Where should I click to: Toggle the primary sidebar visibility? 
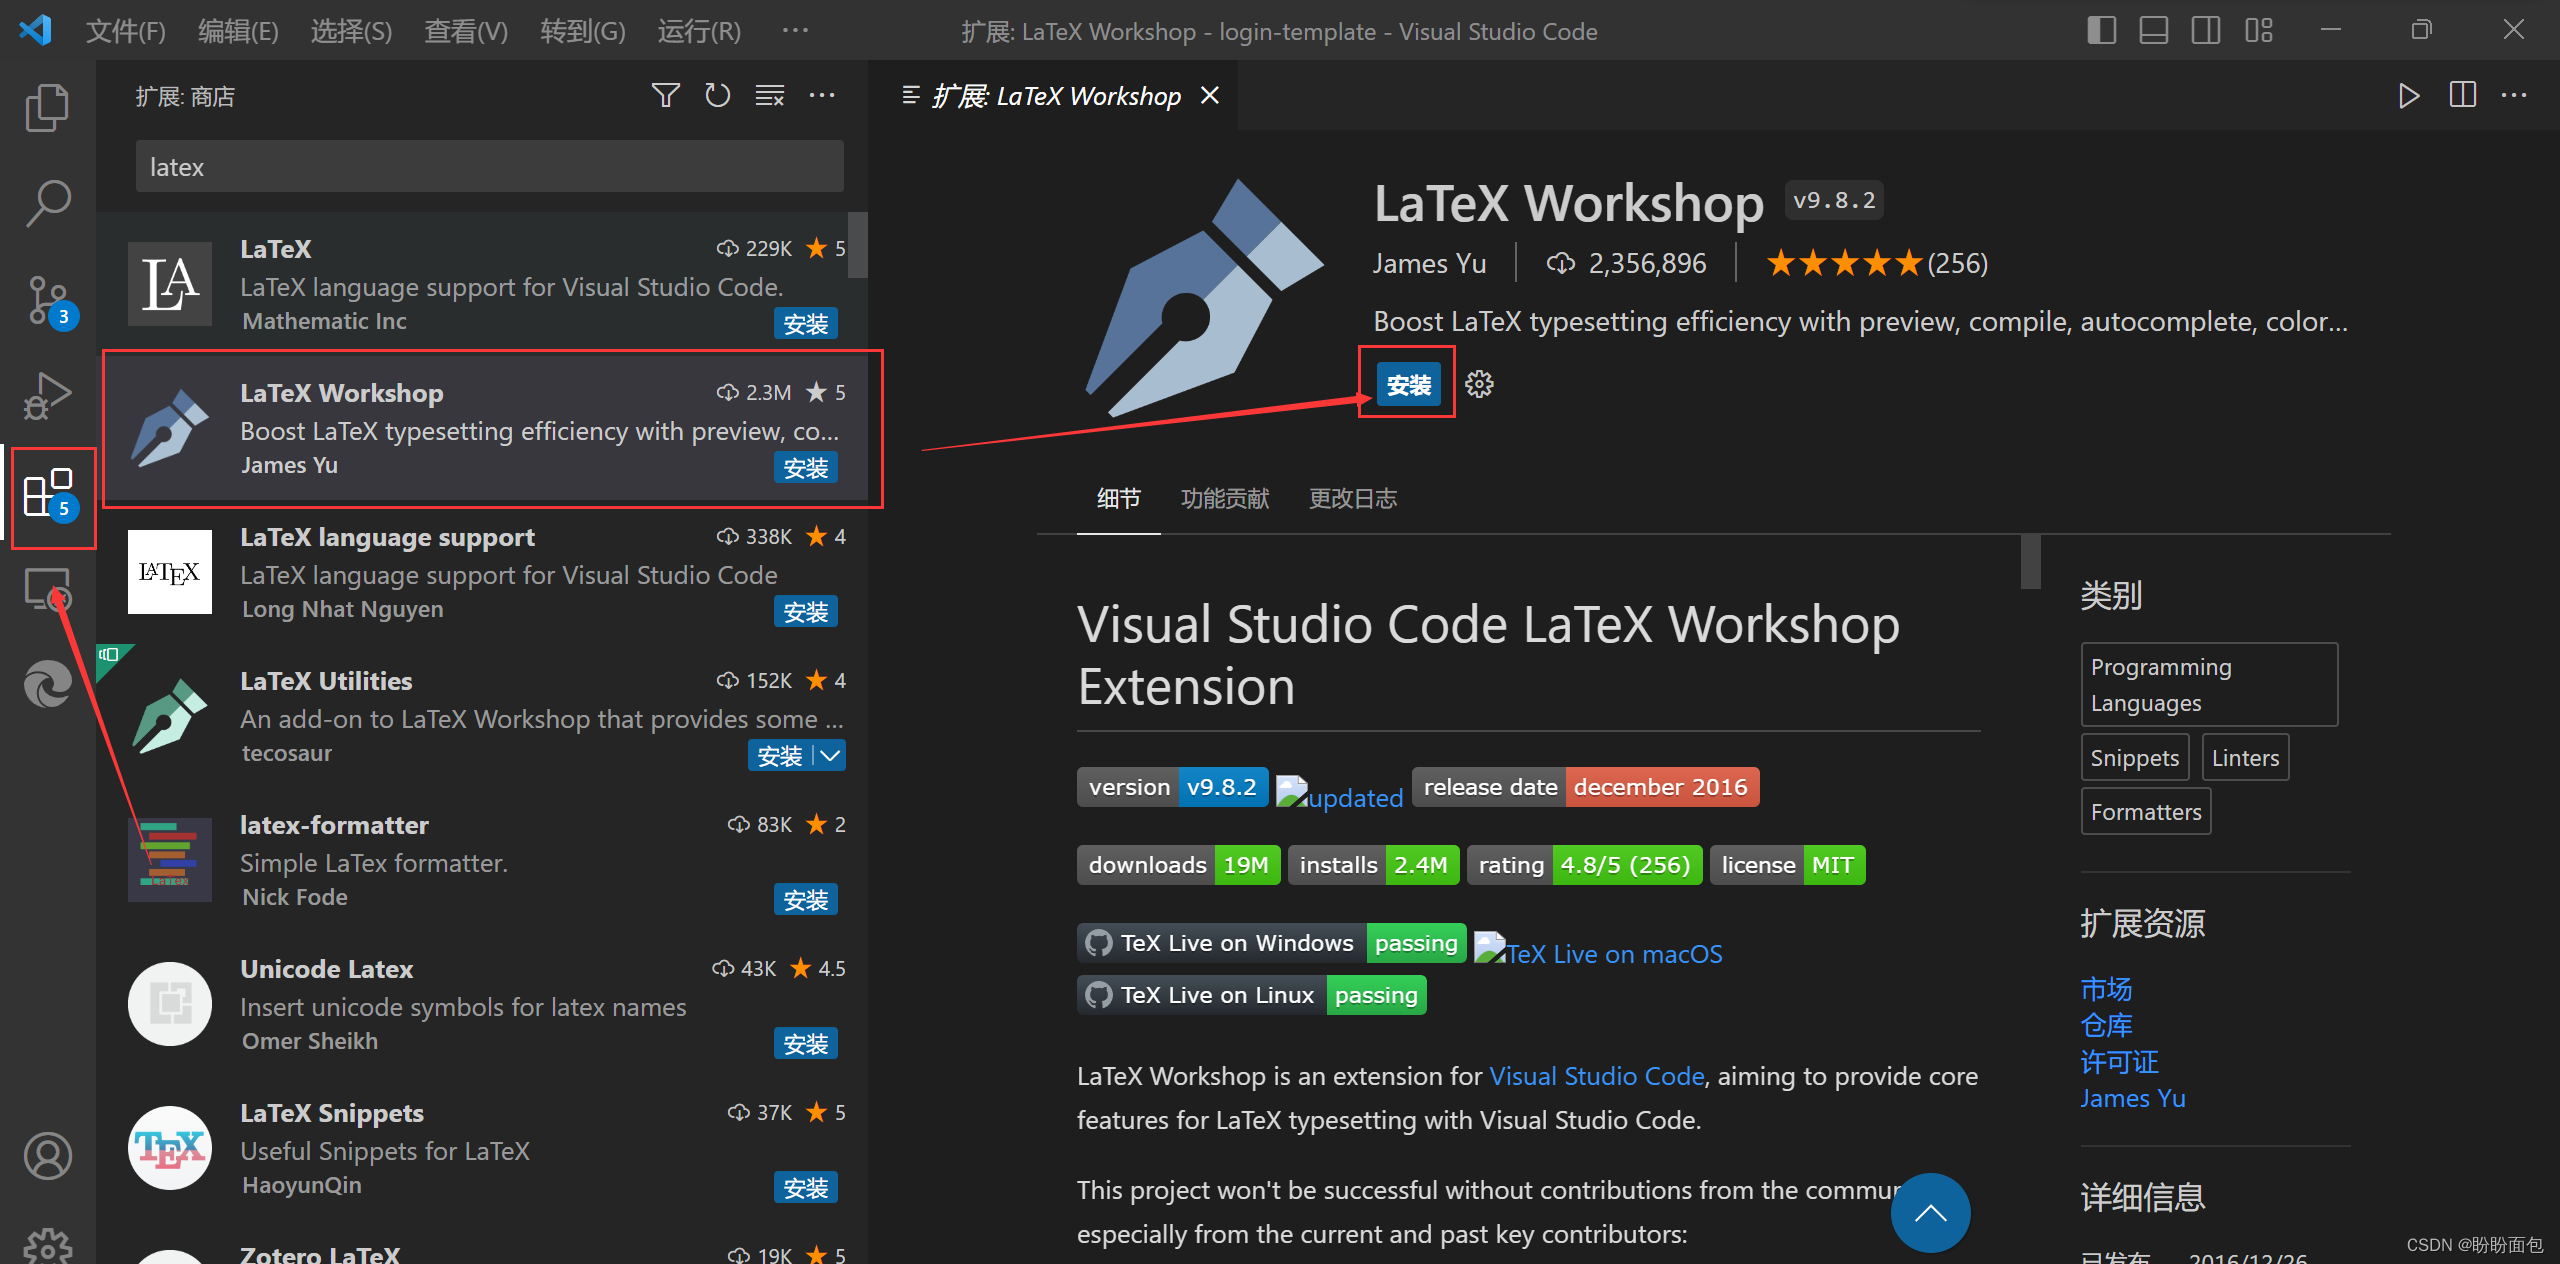pyautogui.click(x=2101, y=30)
